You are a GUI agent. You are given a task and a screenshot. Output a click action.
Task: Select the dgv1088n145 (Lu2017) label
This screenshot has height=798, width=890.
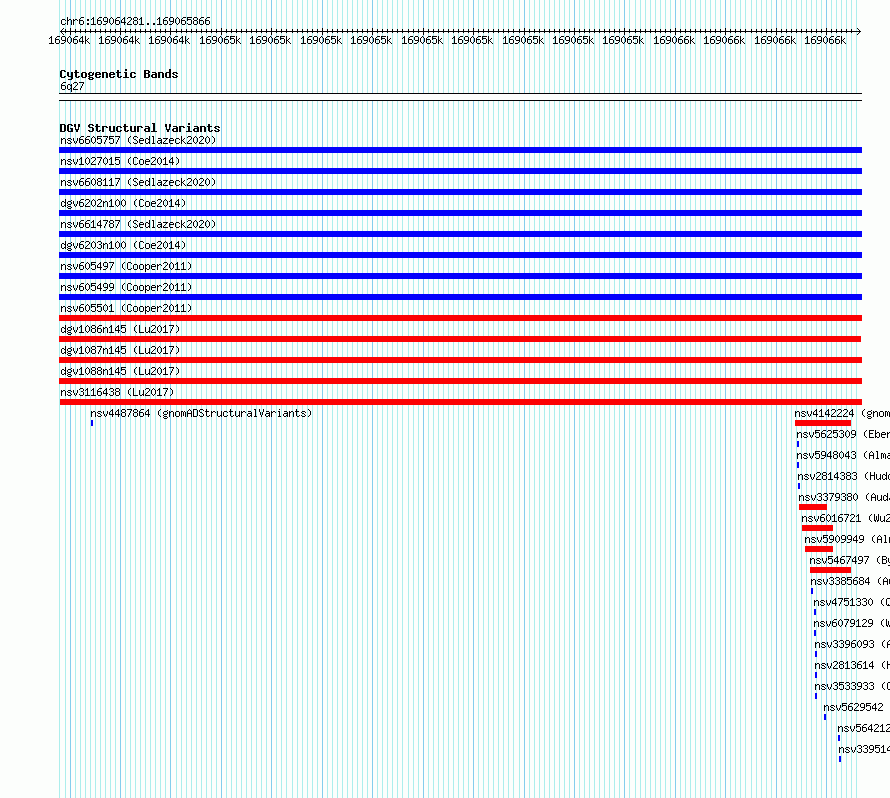(x=120, y=371)
